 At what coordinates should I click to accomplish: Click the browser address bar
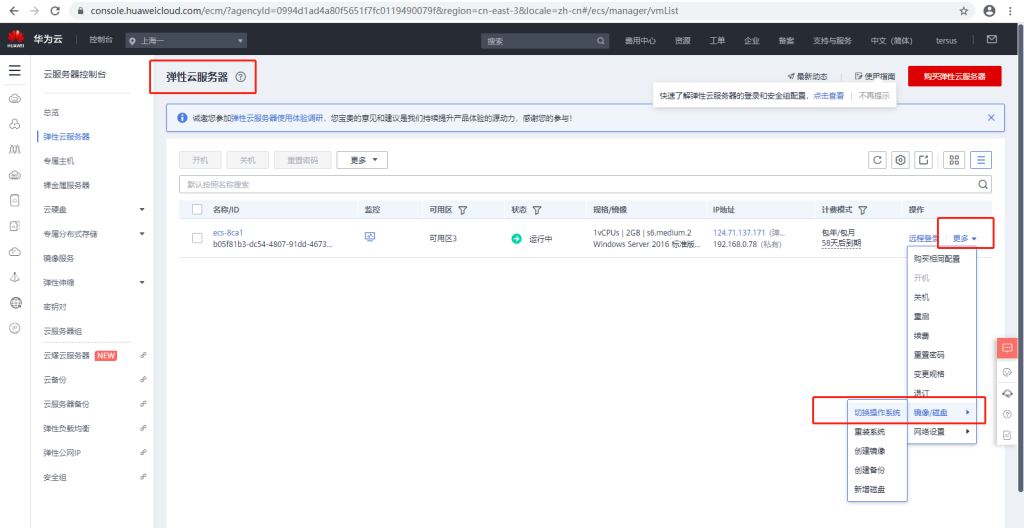522,11
